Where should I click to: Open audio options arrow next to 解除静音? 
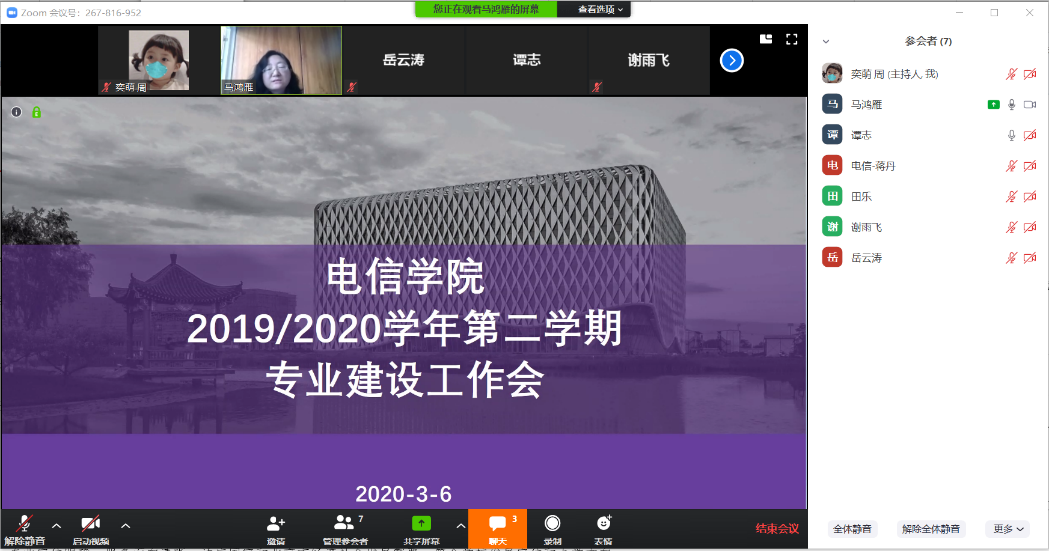[56, 525]
